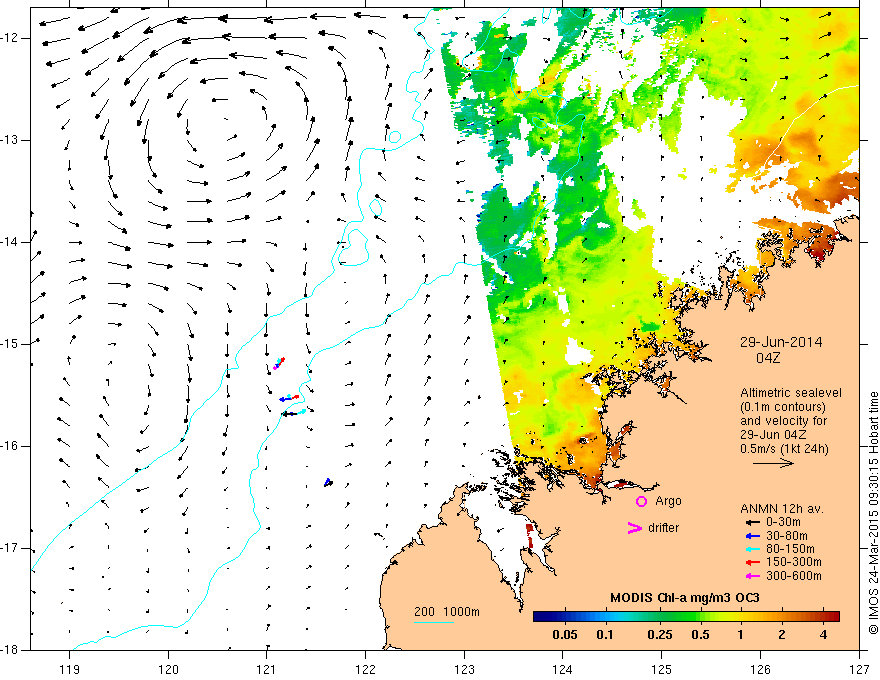The image size is (880, 680).
Task: Click the black 0-30m ANMN arrow symbol
Action: pos(752,522)
